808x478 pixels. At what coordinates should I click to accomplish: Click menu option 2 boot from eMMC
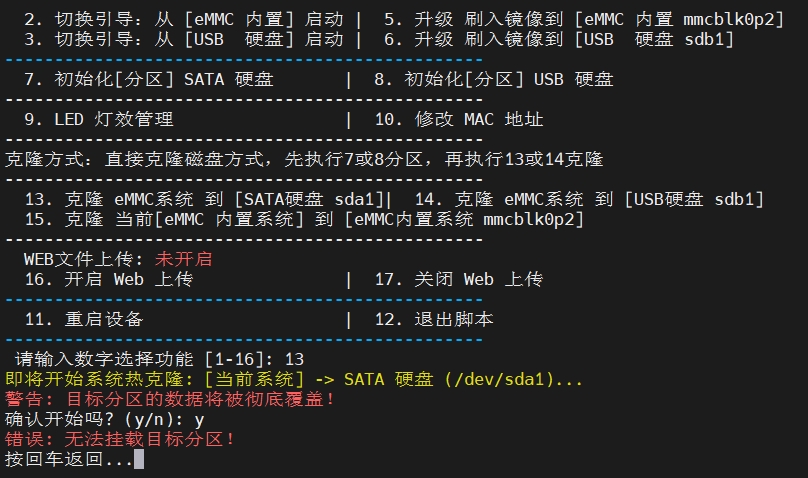coord(183,19)
